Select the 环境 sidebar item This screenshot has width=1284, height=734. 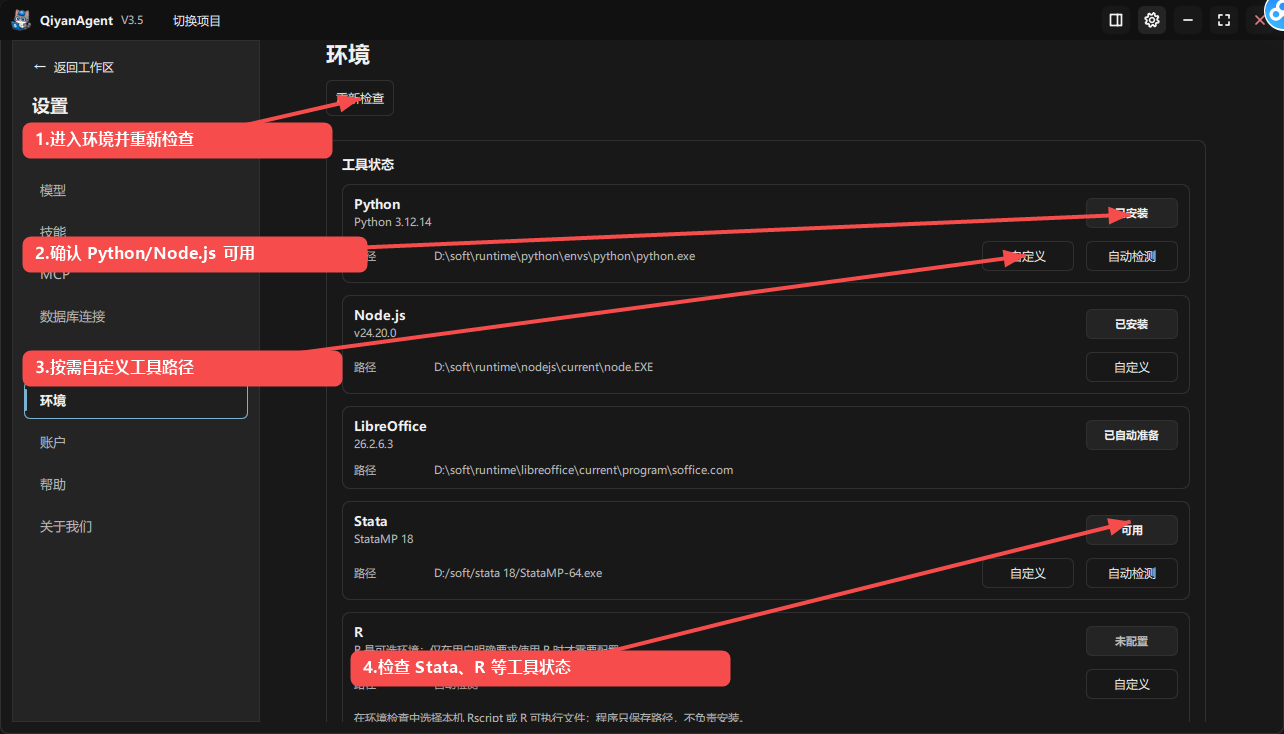pyautogui.click(x=136, y=400)
